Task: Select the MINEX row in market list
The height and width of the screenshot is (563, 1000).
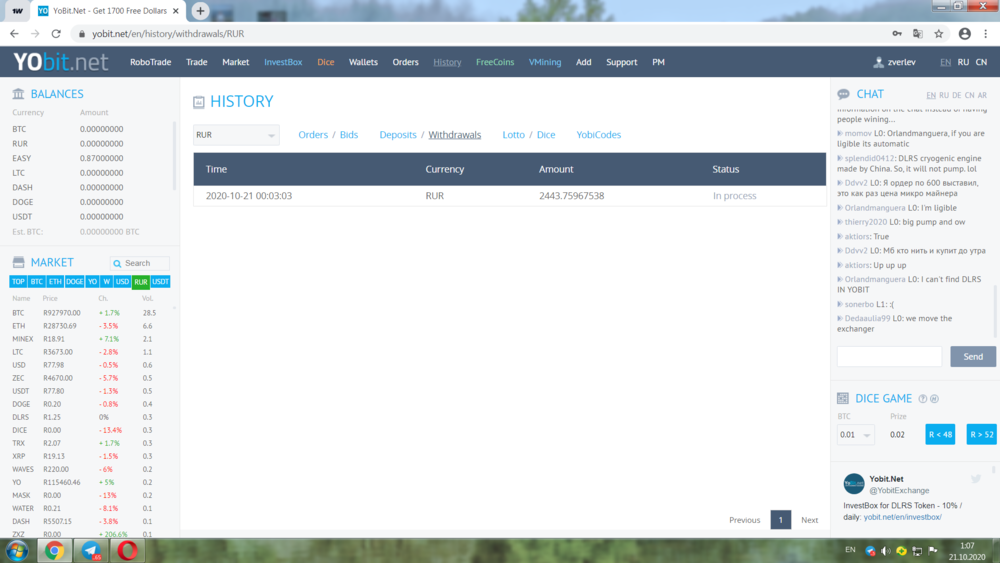Action: click(89, 339)
